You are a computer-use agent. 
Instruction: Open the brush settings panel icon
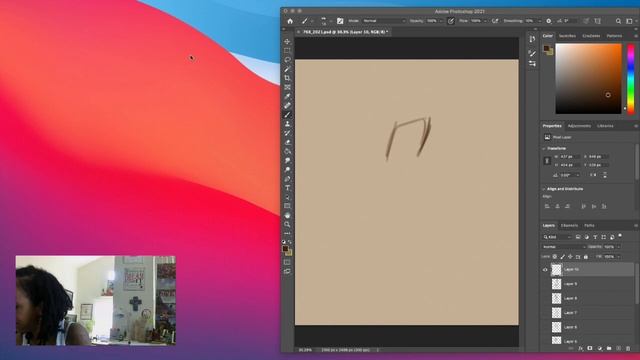[340, 21]
